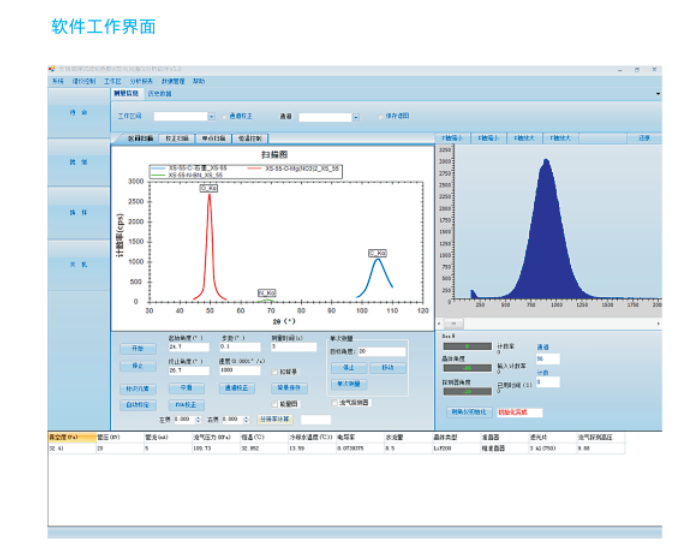Click the 通道 value field showing 56

pyautogui.click(x=547, y=359)
